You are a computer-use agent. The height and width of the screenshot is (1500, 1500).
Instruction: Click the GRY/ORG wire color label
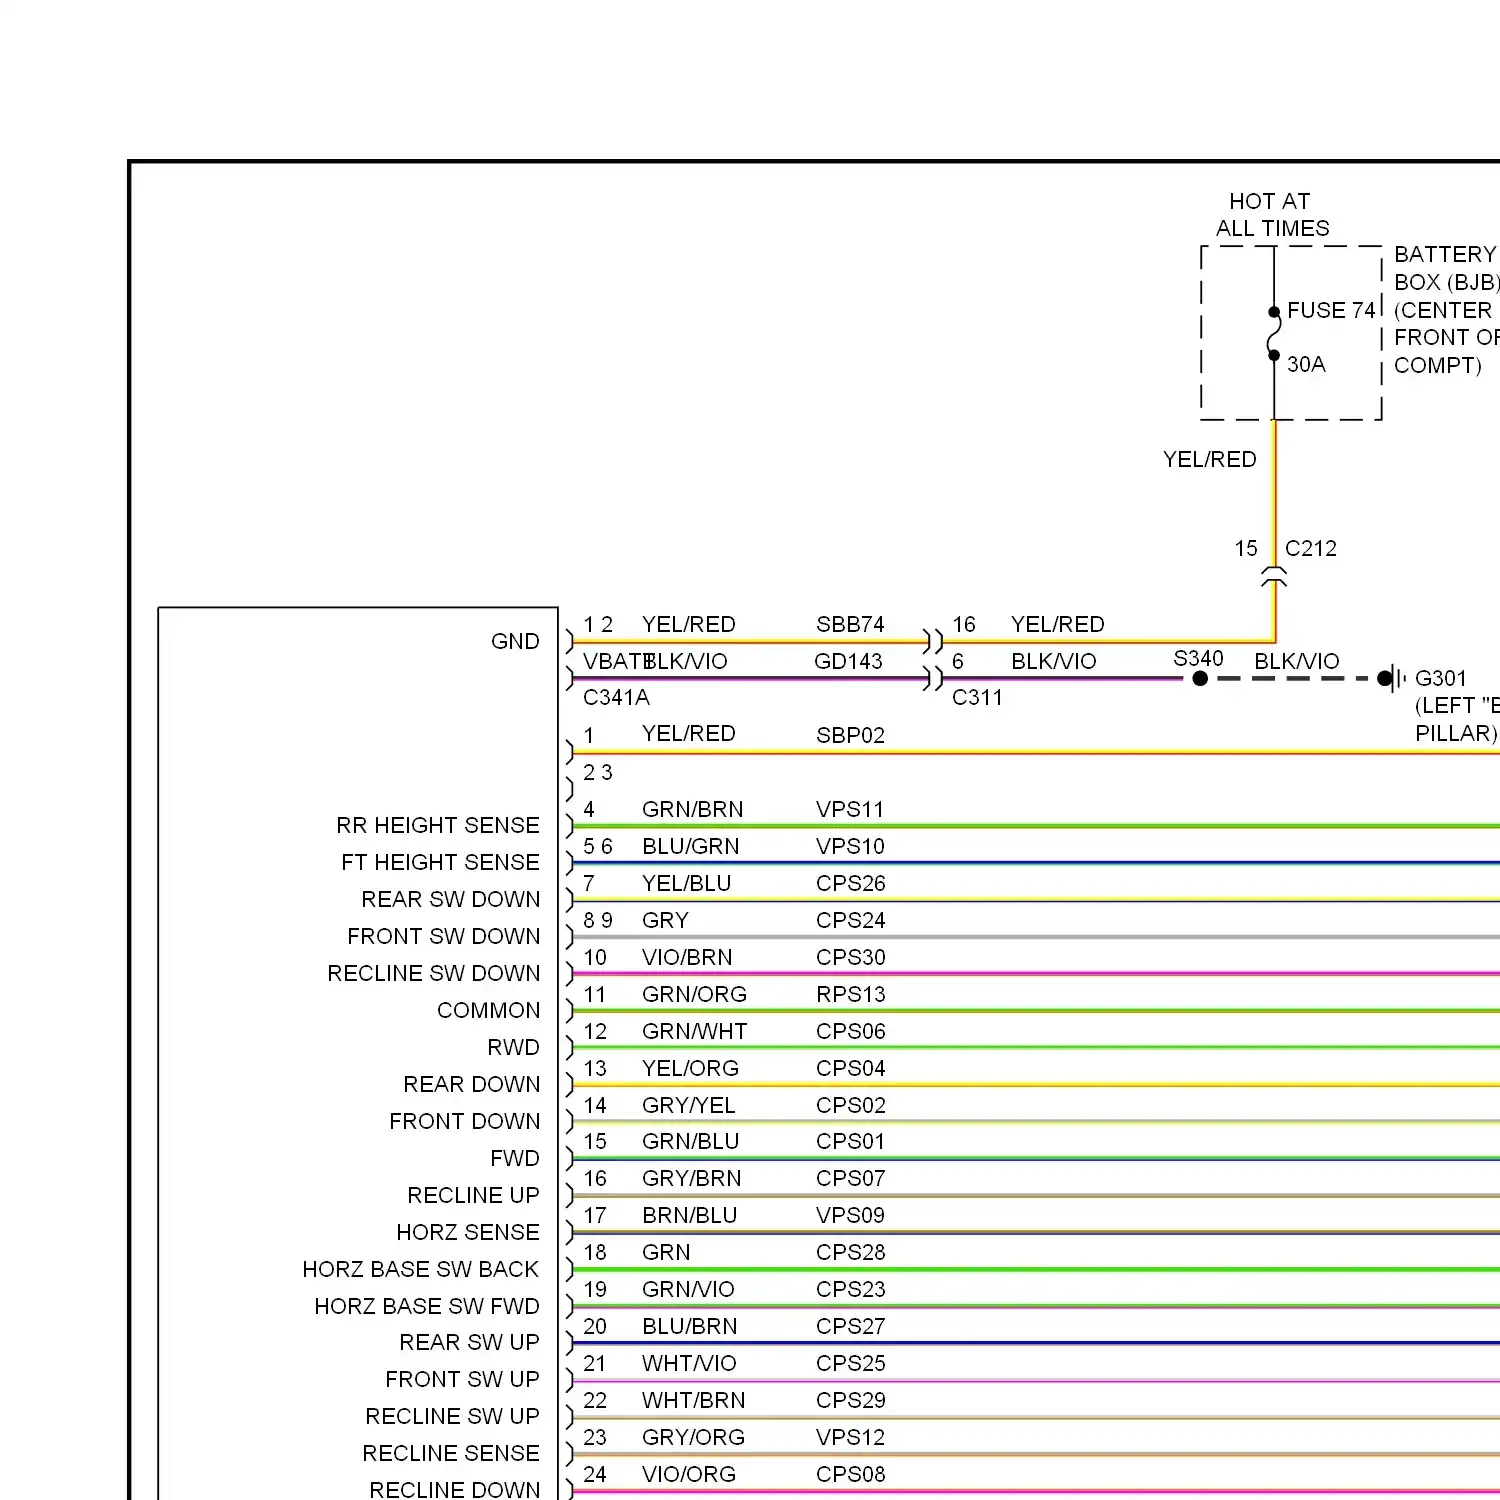tap(693, 1437)
